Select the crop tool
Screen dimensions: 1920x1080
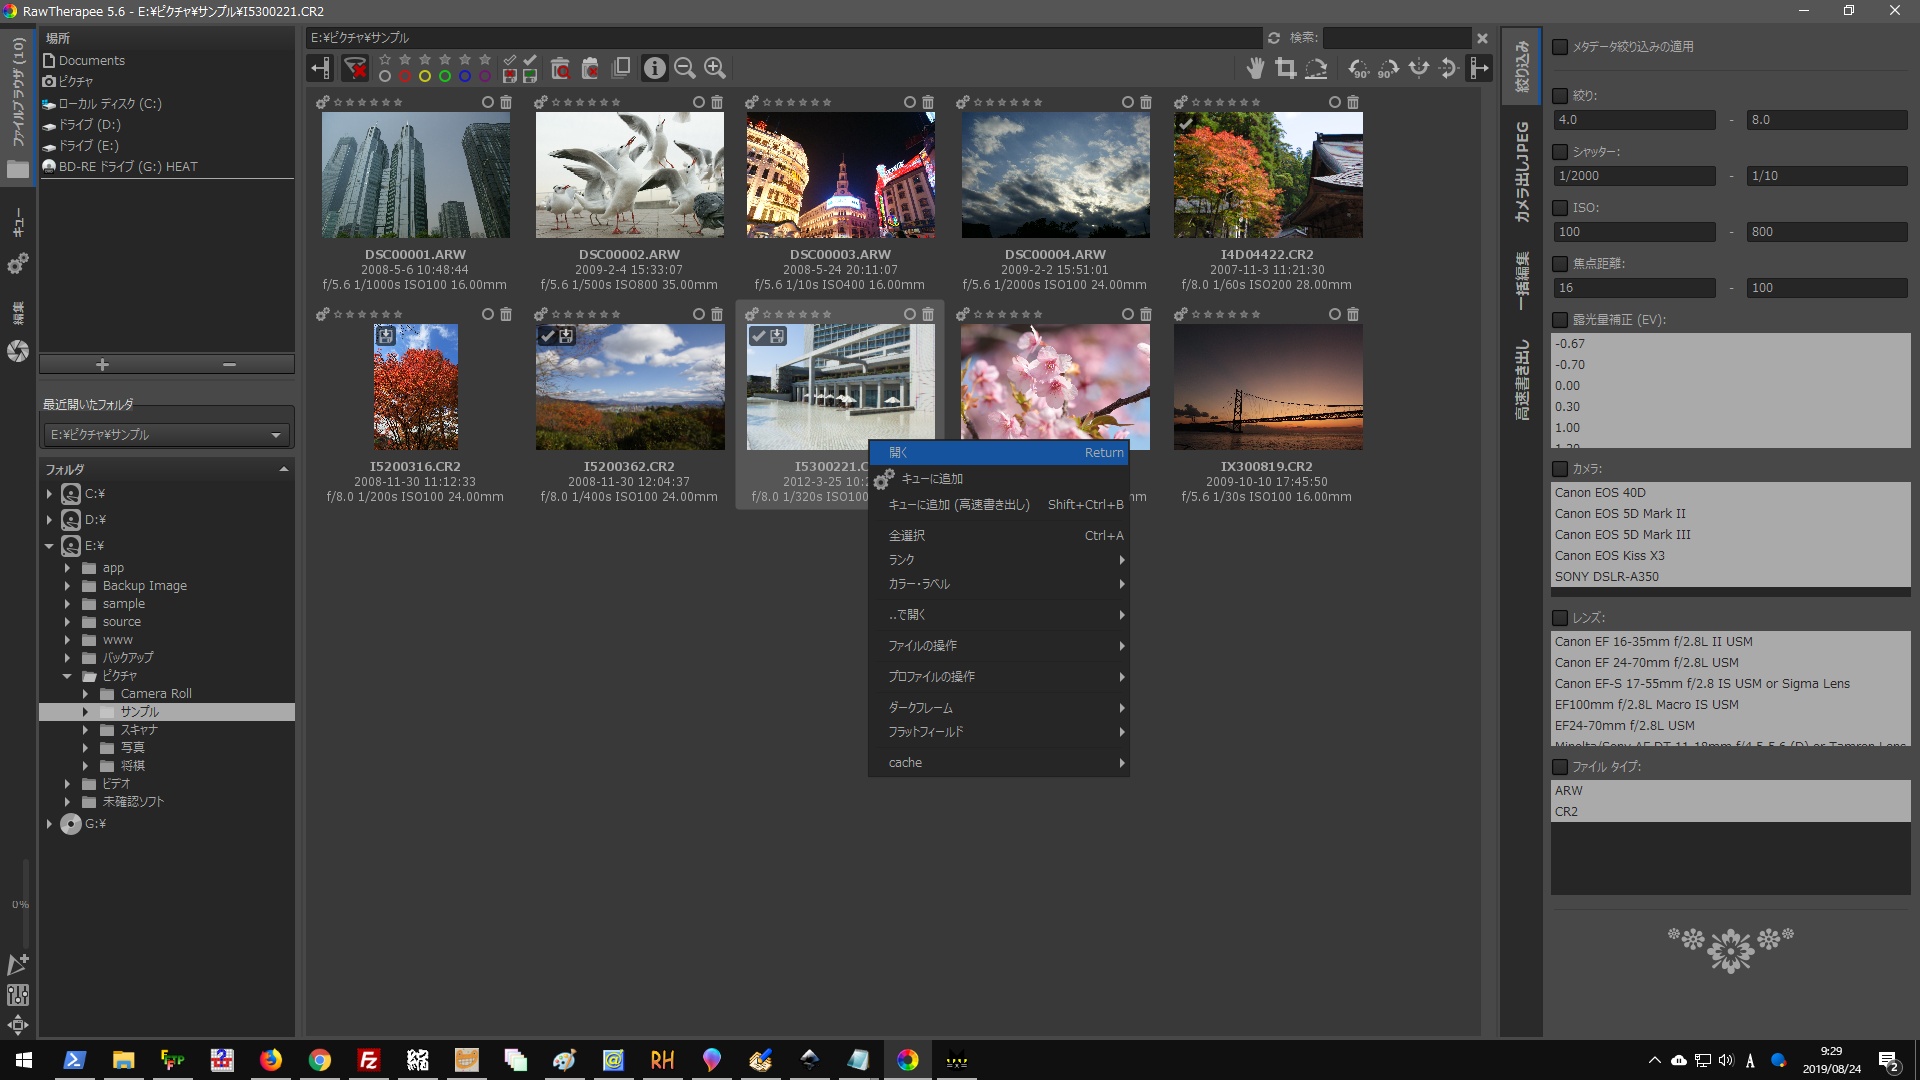[x=1286, y=68]
